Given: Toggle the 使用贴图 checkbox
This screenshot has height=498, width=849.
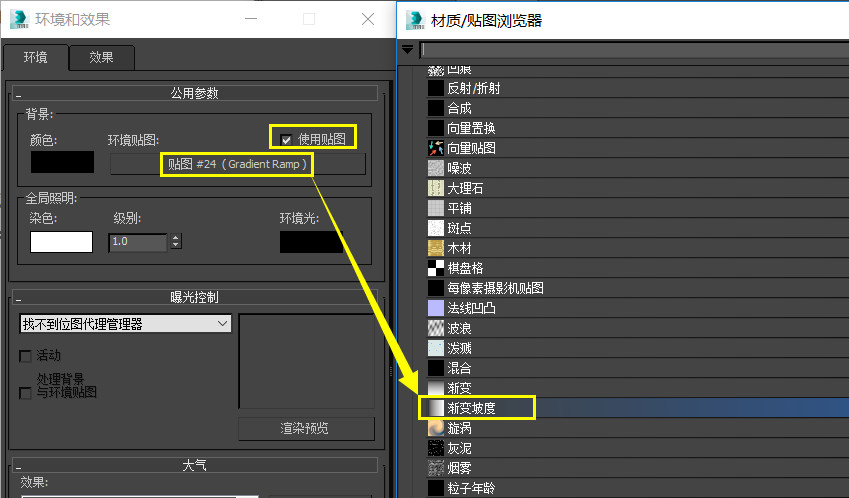Looking at the screenshot, I should tap(286, 140).
